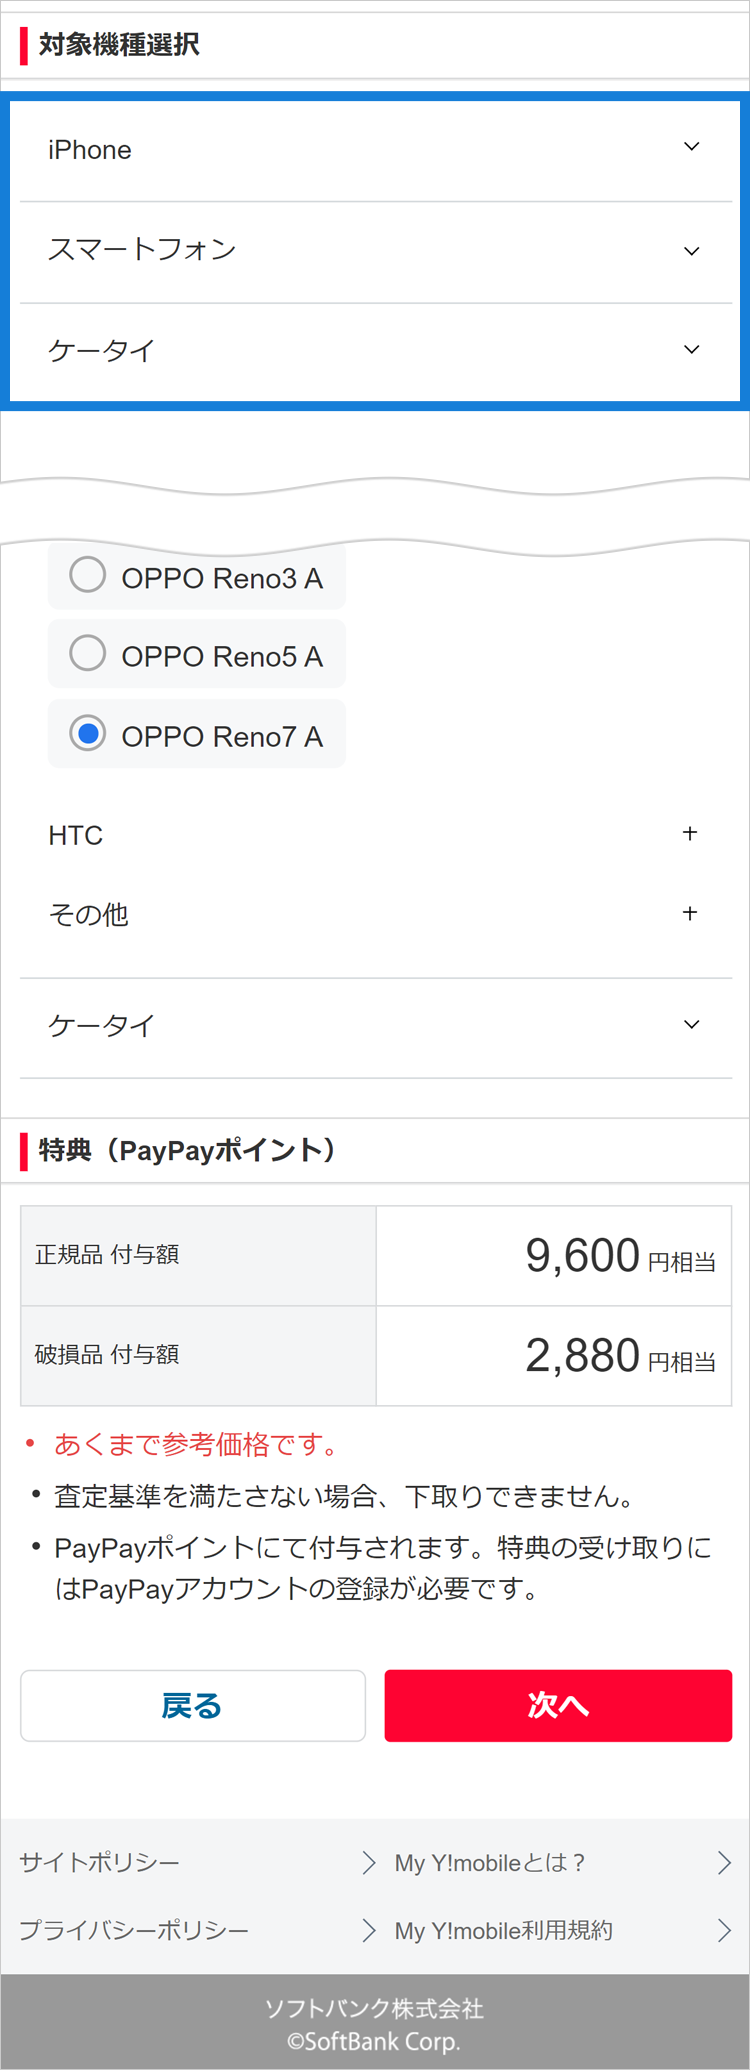750x2070 pixels.
Task: Click the arrow beside サイトポリシー
Action: (368, 1862)
